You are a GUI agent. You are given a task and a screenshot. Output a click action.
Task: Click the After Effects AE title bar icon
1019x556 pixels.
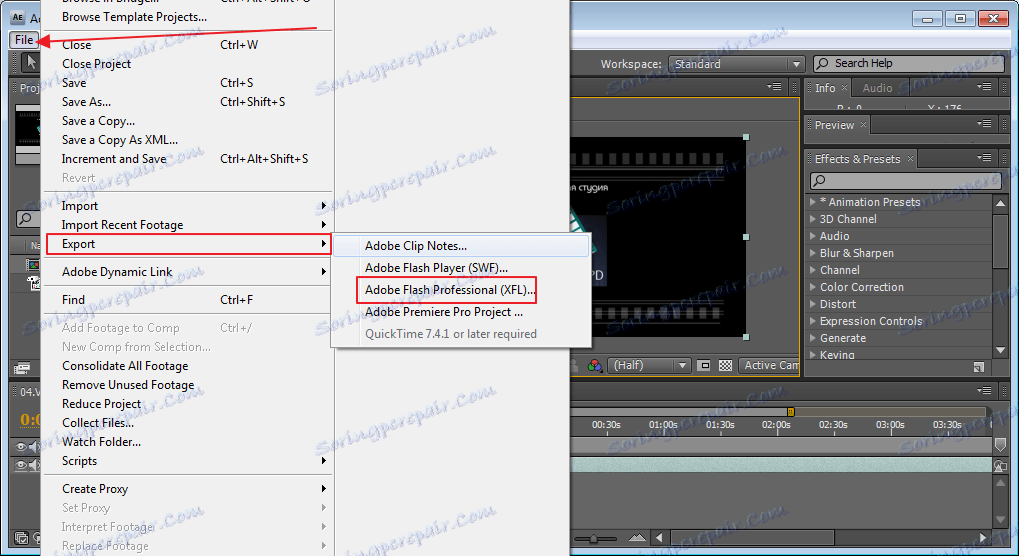[18, 18]
